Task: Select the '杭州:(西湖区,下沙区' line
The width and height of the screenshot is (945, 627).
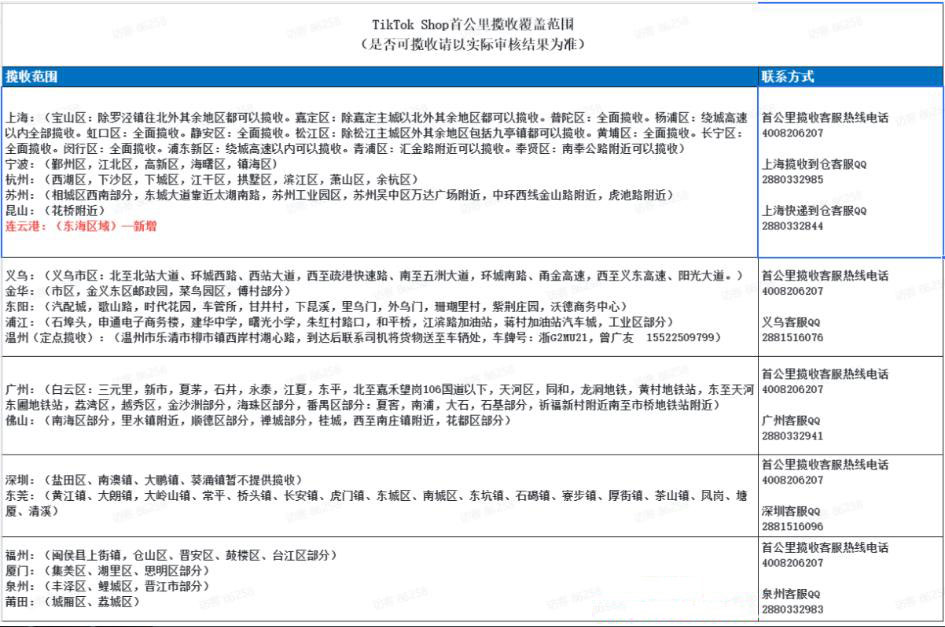Action: (x=212, y=180)
